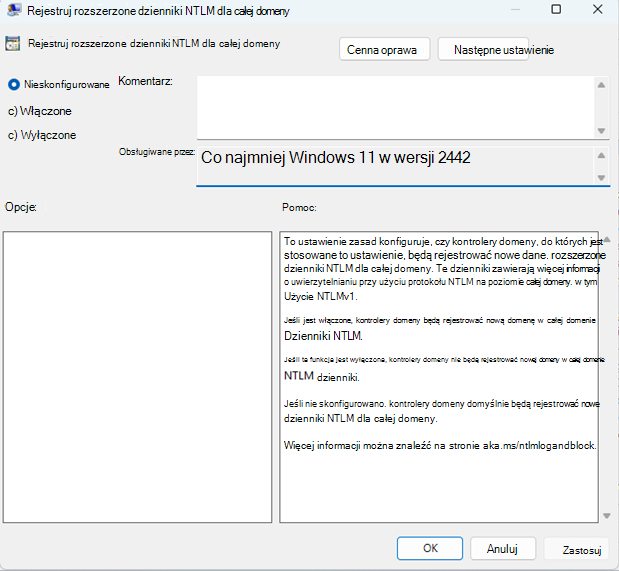Click the Pomoc pane scroll up arrow

coord(607,239)
